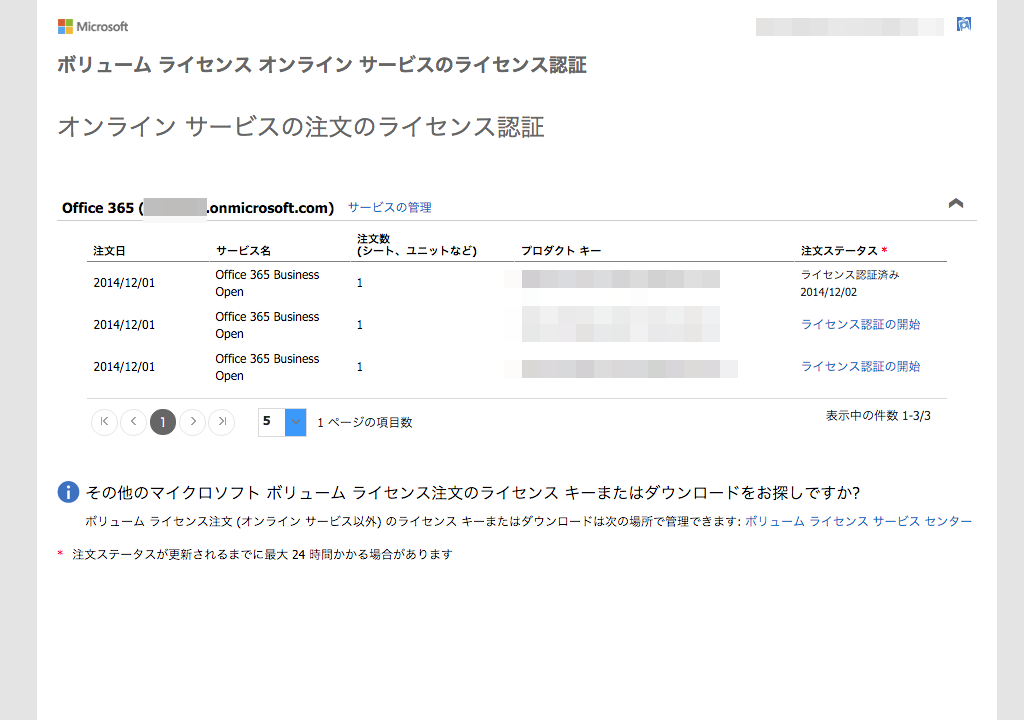Go to last page pagination button

point(222,421)
